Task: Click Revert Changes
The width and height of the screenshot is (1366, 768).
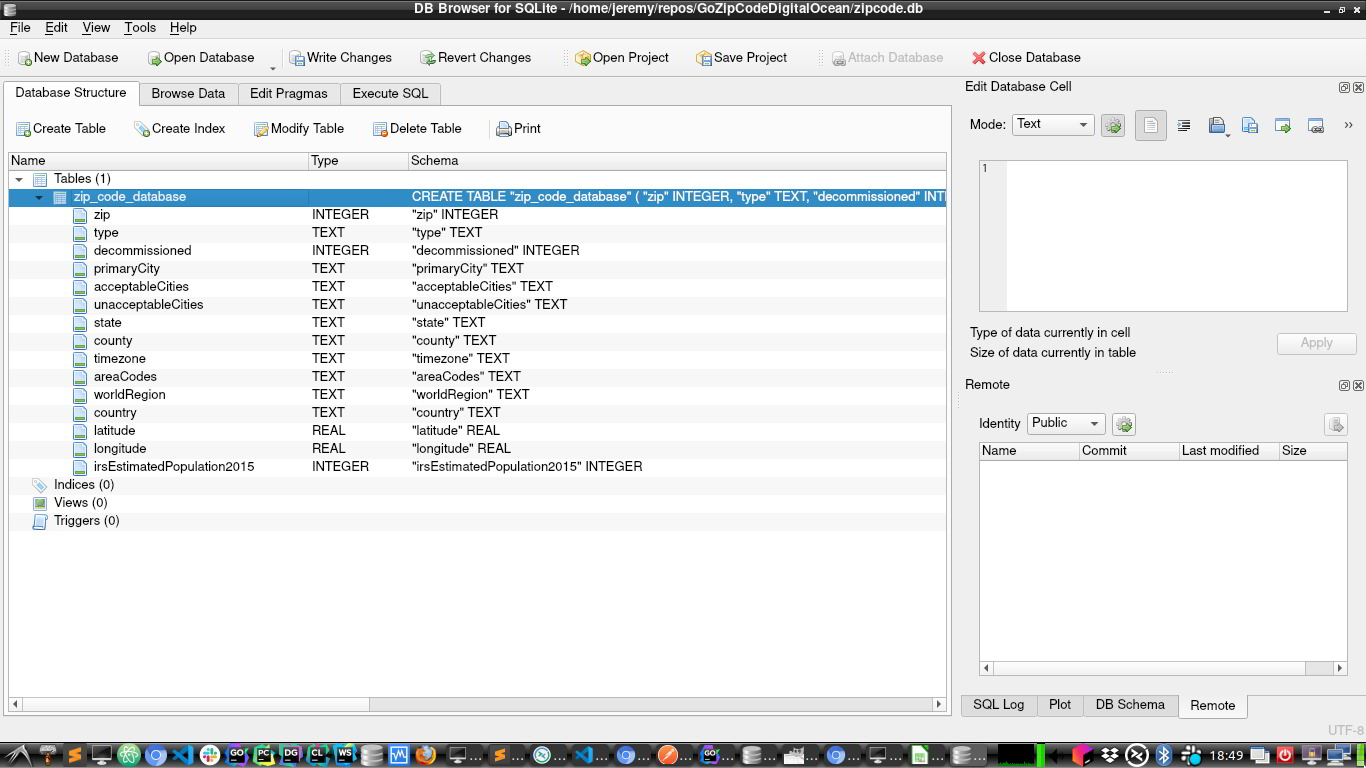Action: click(476, 58)
